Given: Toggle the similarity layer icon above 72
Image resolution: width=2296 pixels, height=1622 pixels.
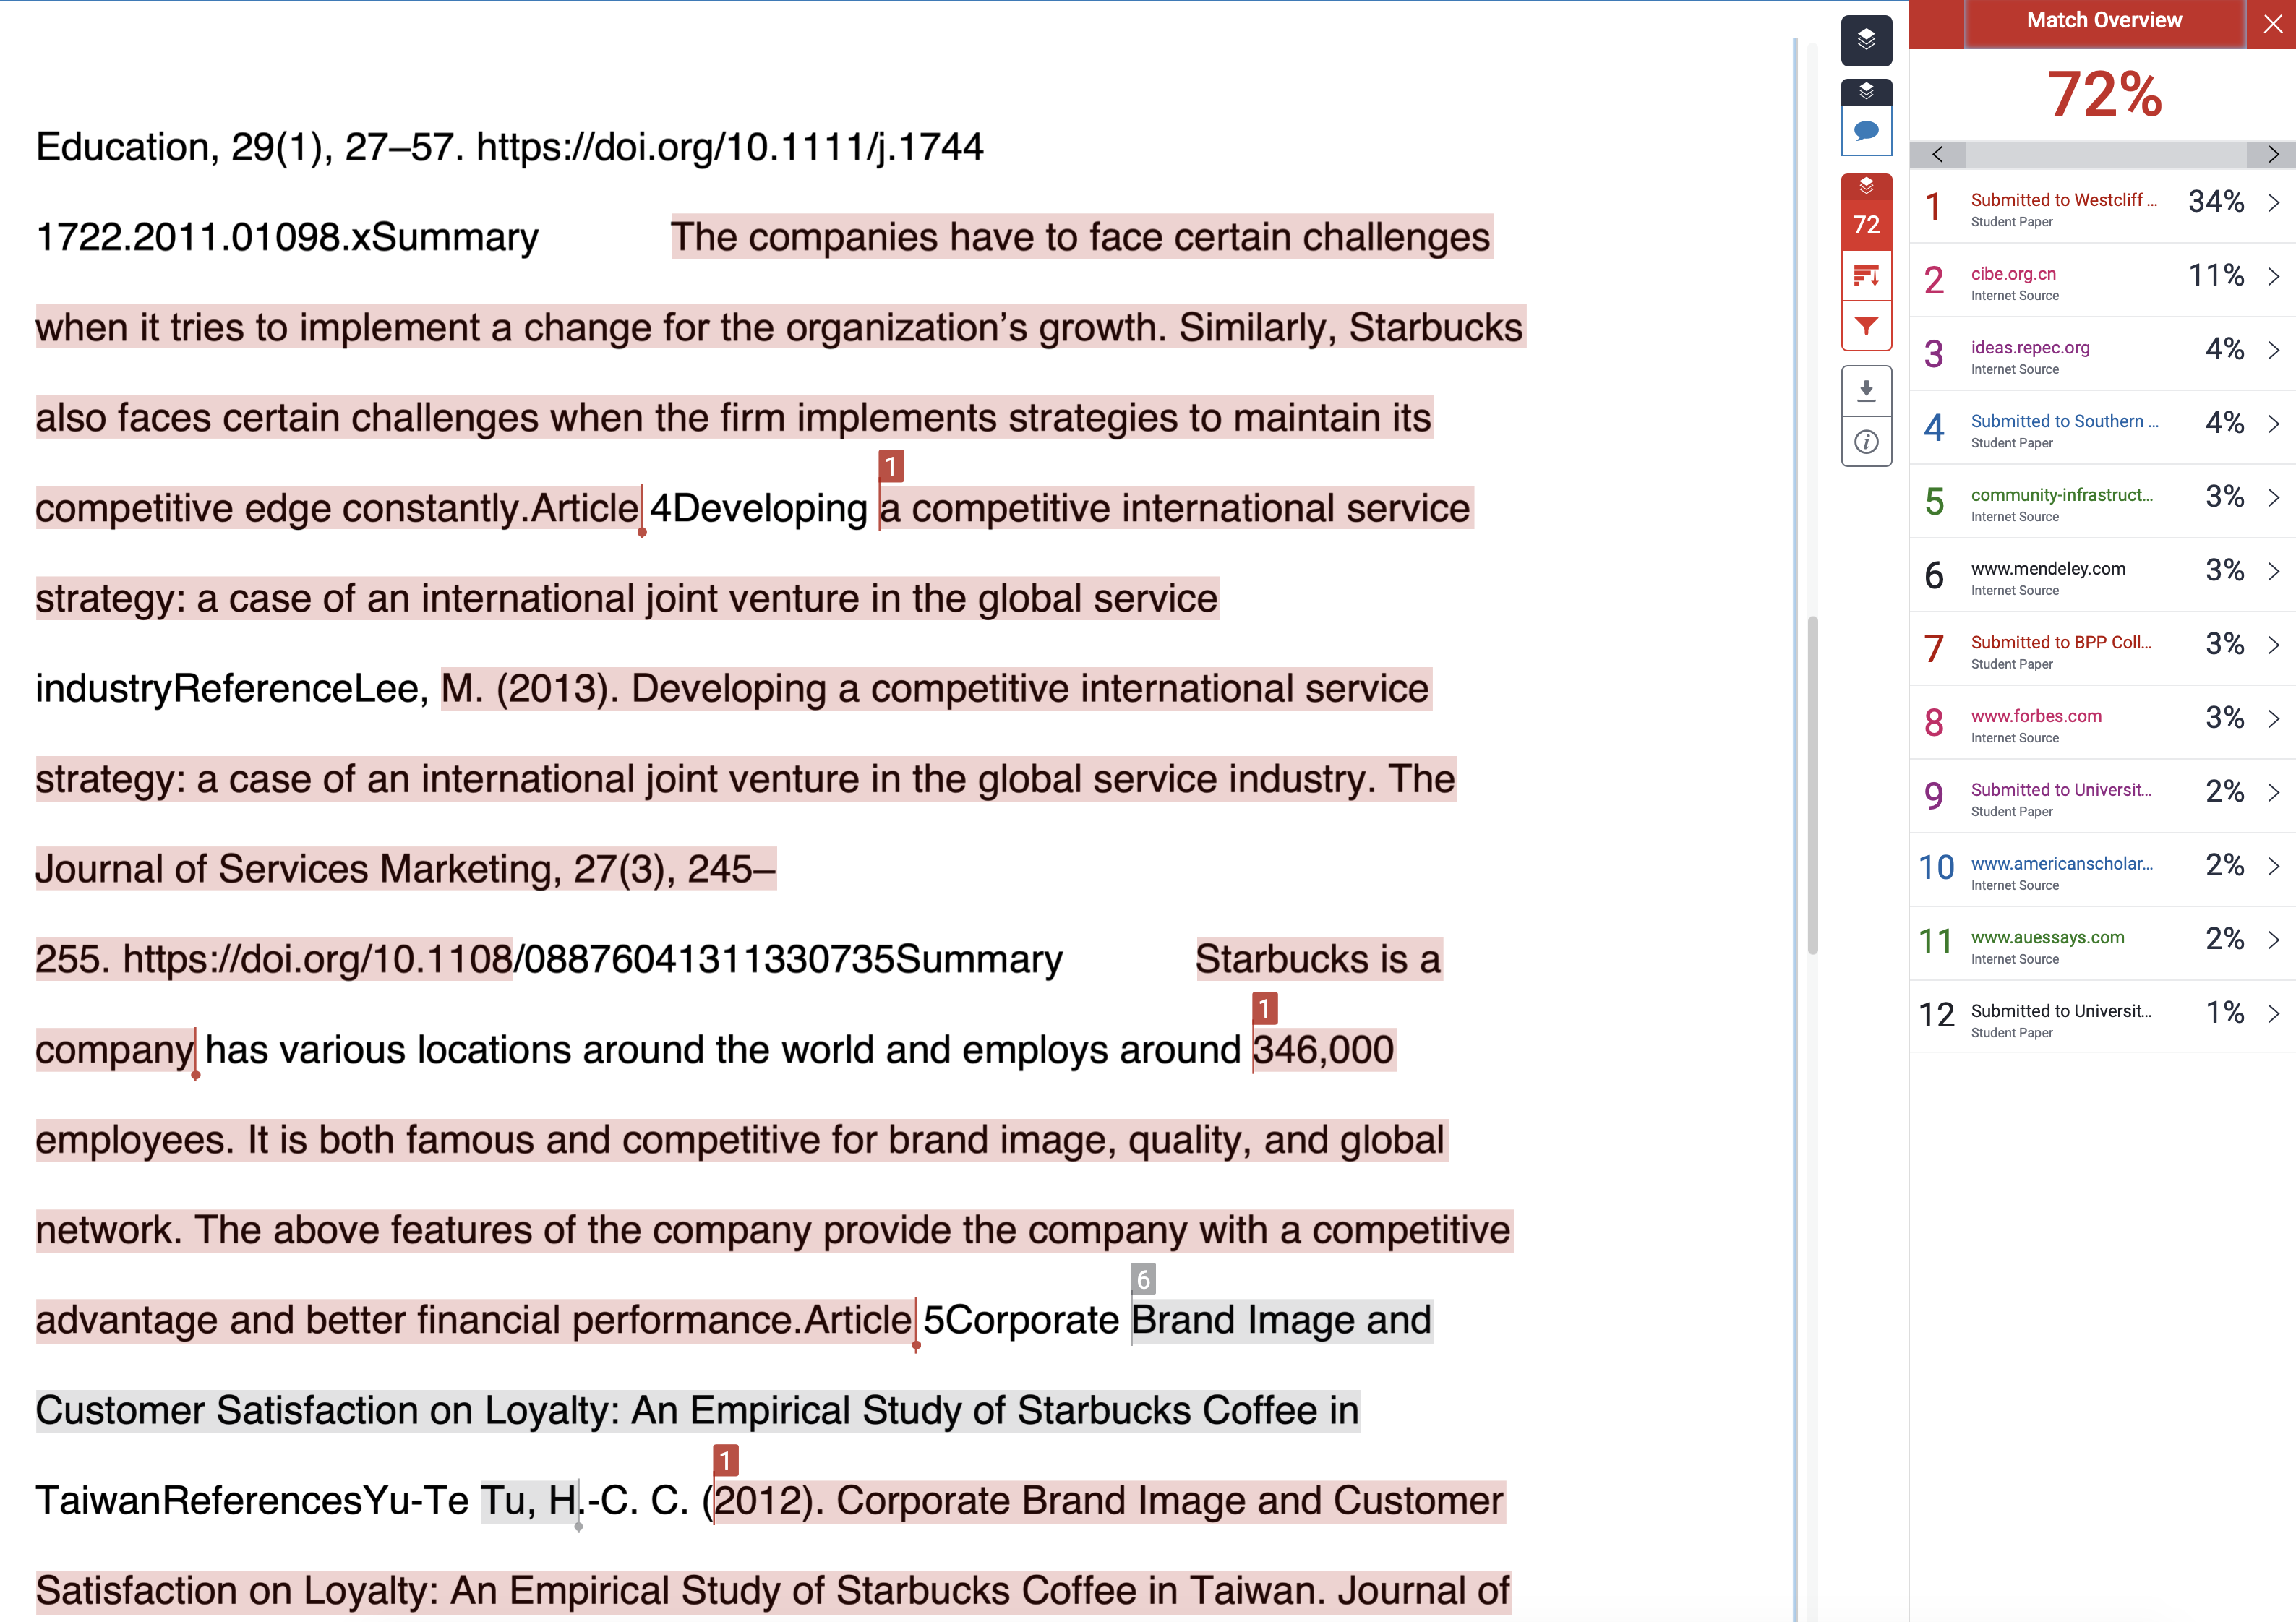Looking at the screenshot, I should point(1866,186).
